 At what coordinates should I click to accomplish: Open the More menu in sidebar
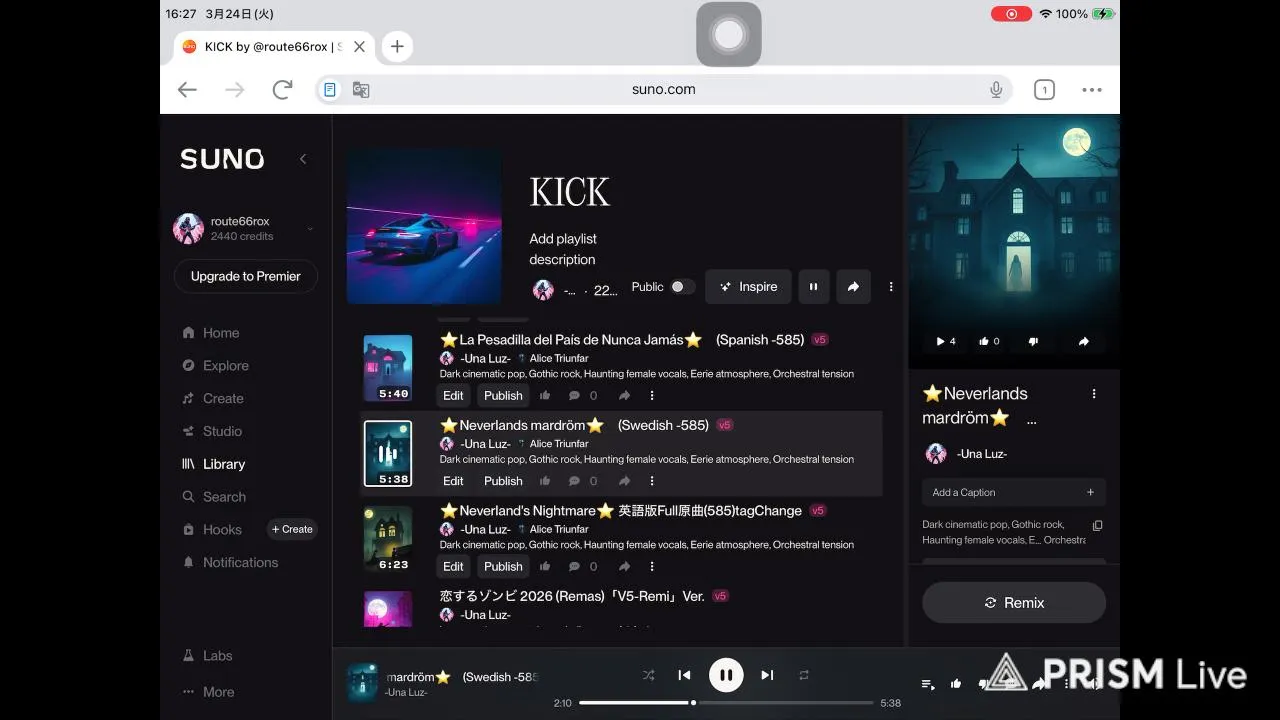pyautogui.click(x=209, y=692)
